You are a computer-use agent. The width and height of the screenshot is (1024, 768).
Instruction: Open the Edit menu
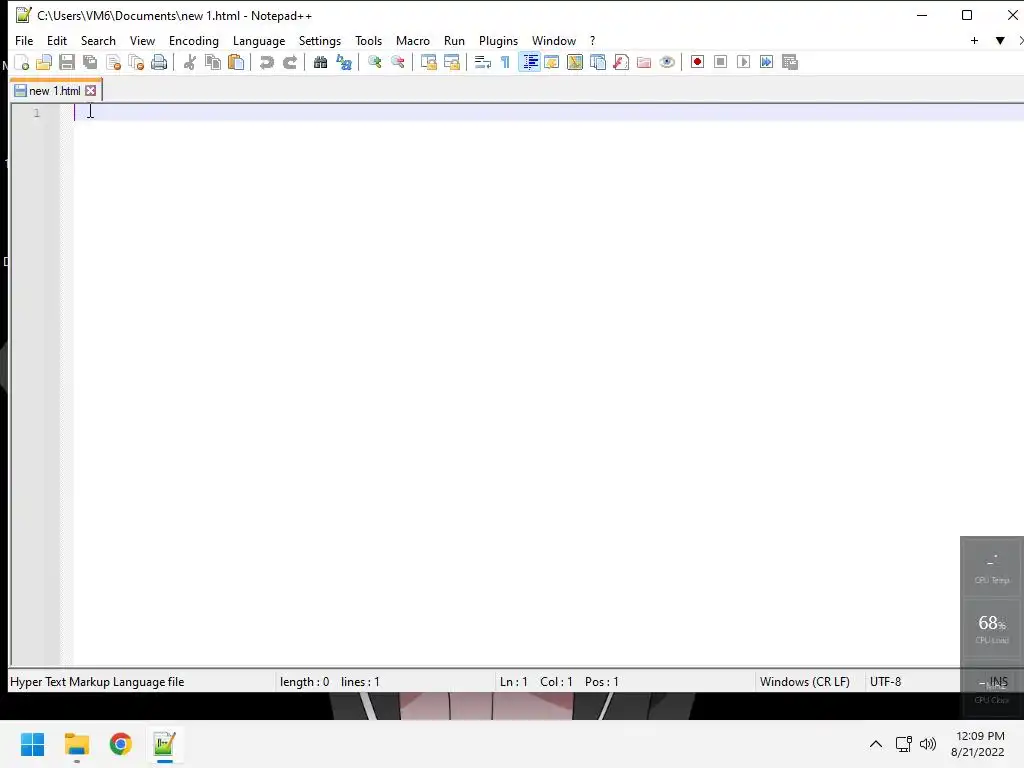click(57, 40)
